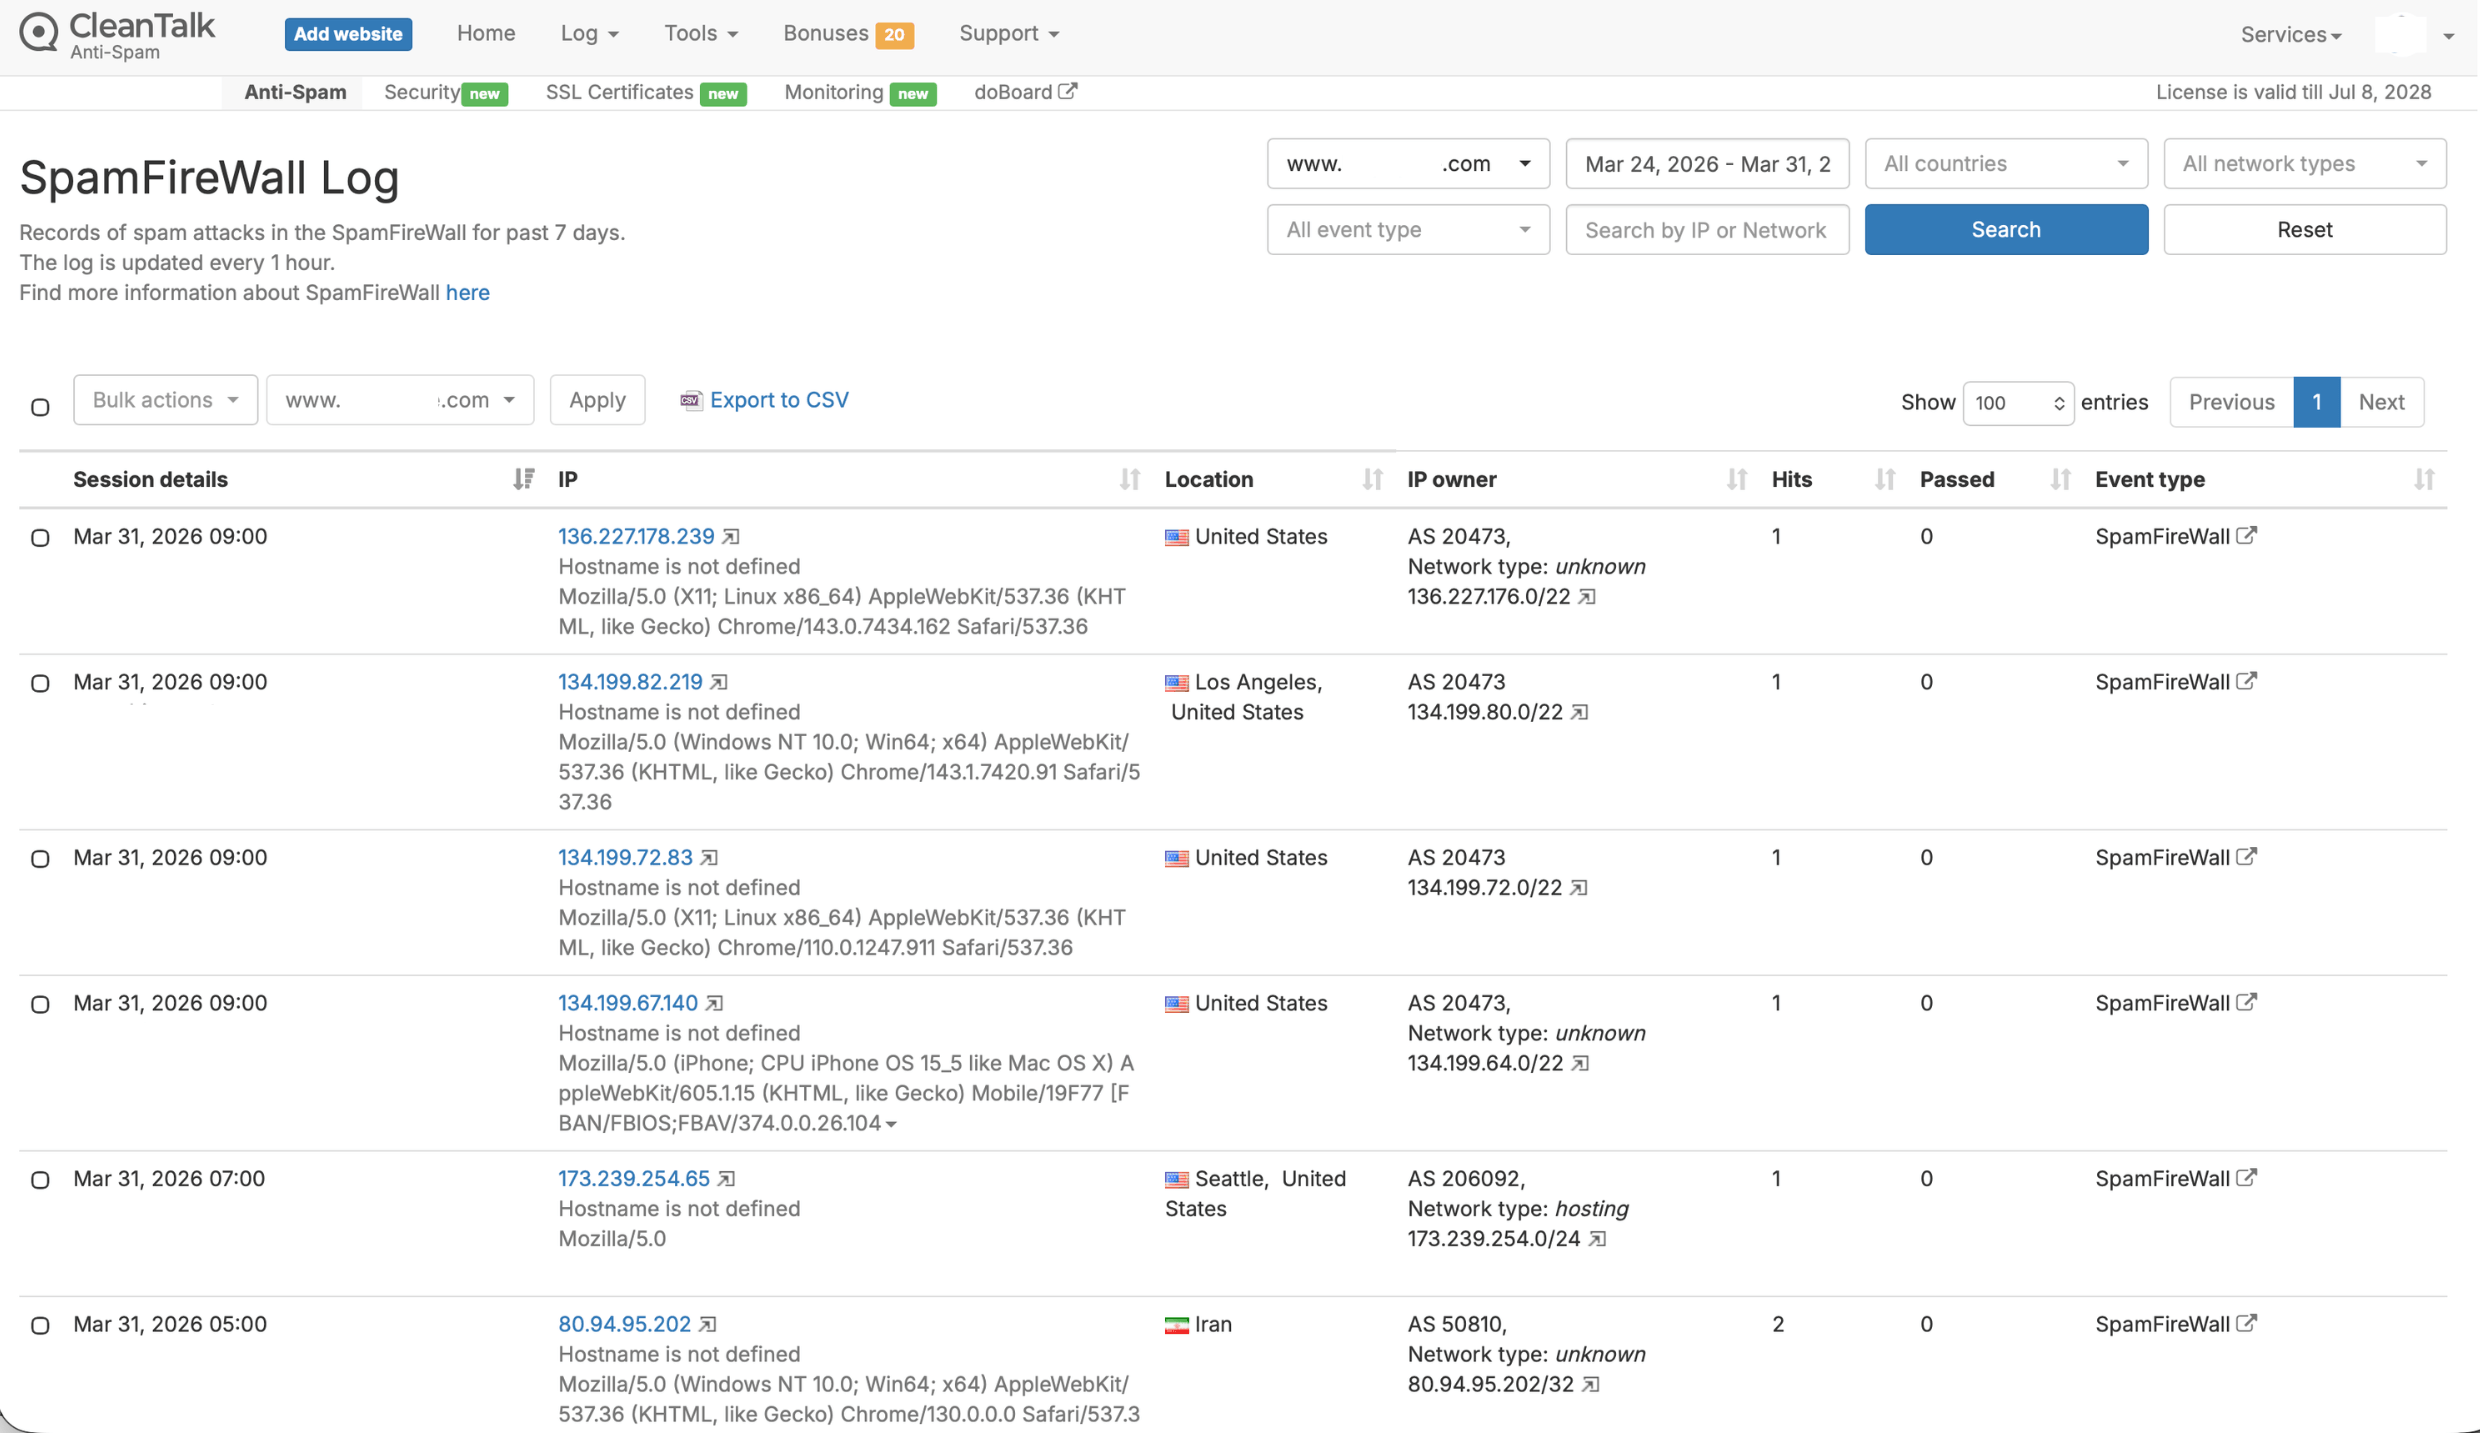The width and height of the screenshot is (2480, 1433).
Task: Click SpamFireWall external link icon in 173.239.254.65 row
Action: coord(2247,1178)
